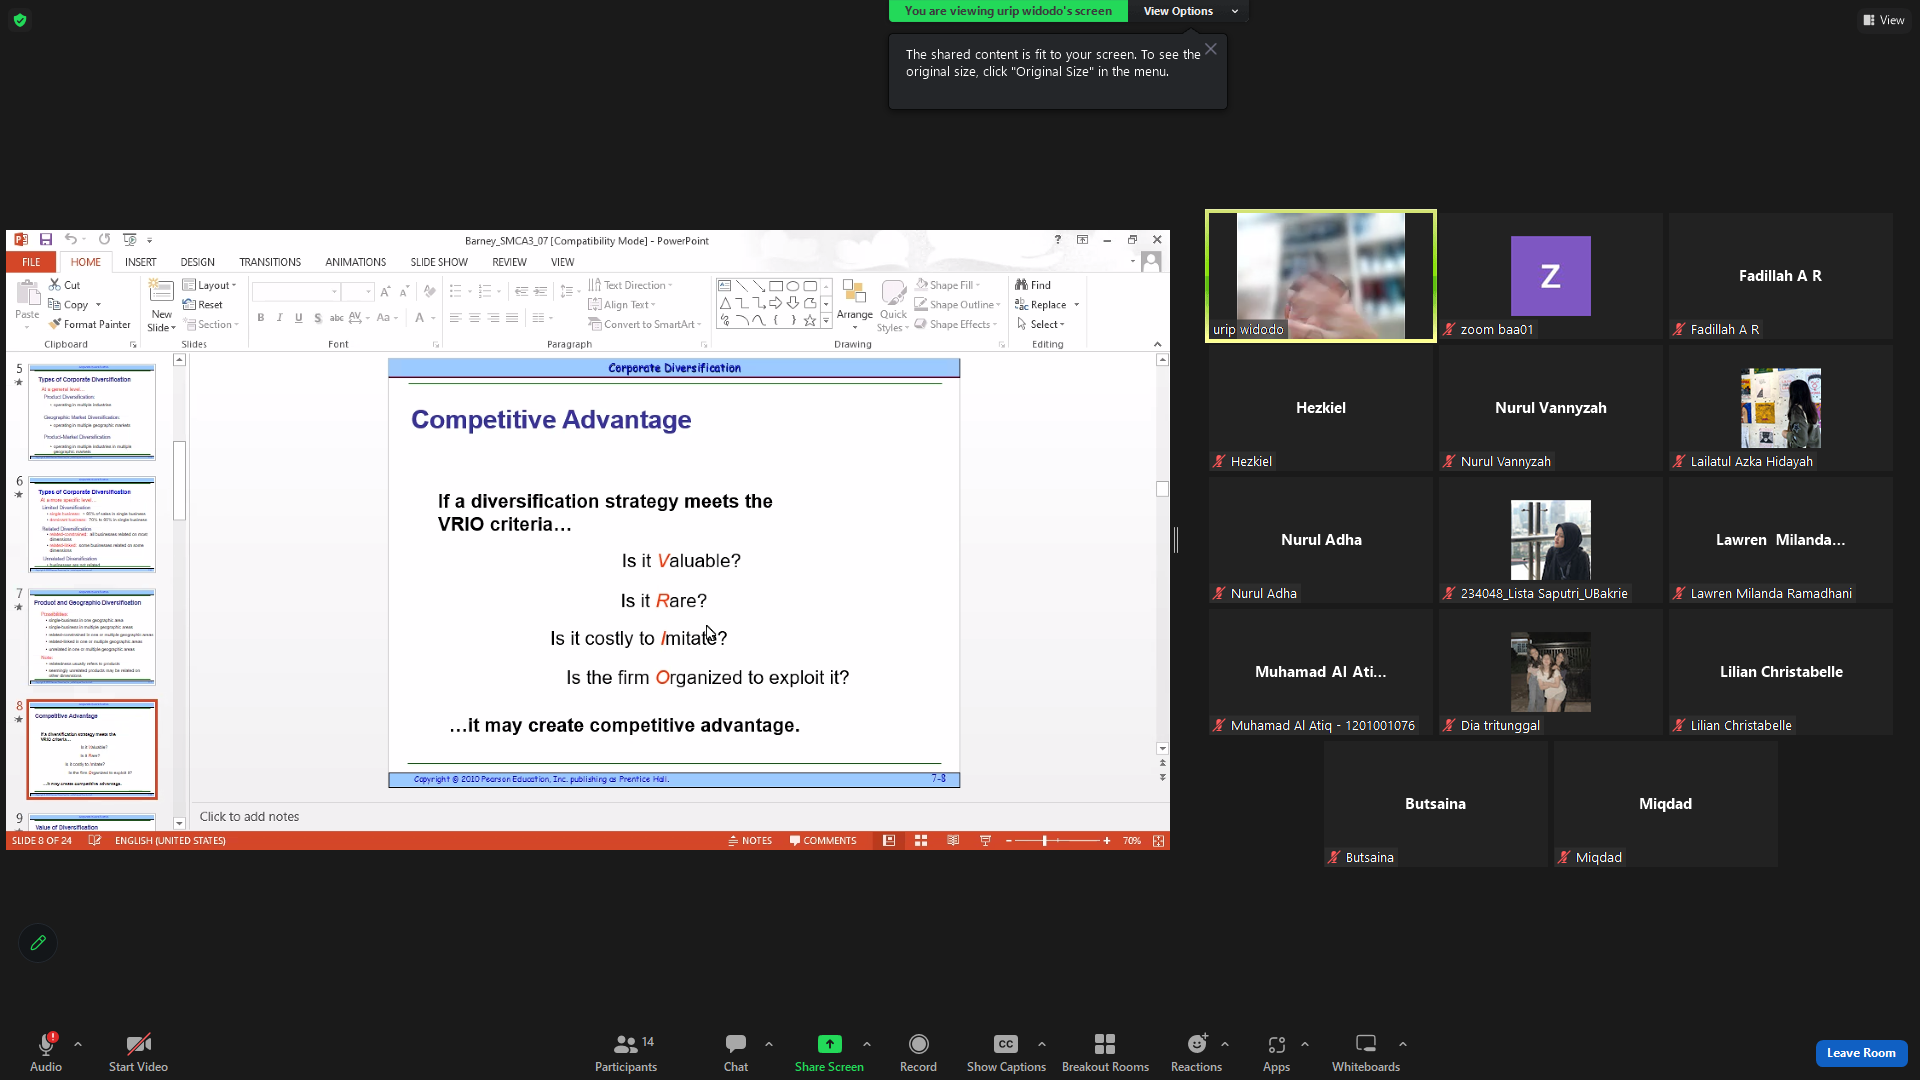Screen dimensions: 1920x1080
Task: Open the Layout dropdown in Slides group
Action: point(210,285)
